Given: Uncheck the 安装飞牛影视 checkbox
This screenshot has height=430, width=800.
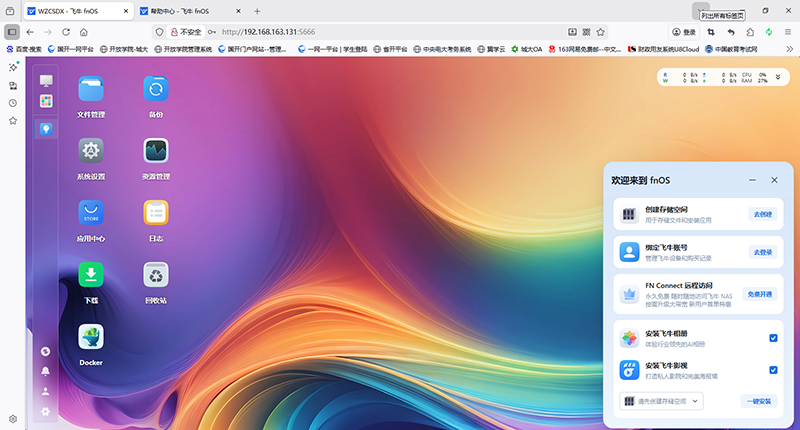Looking at the screenshot, I should [773, 370].
